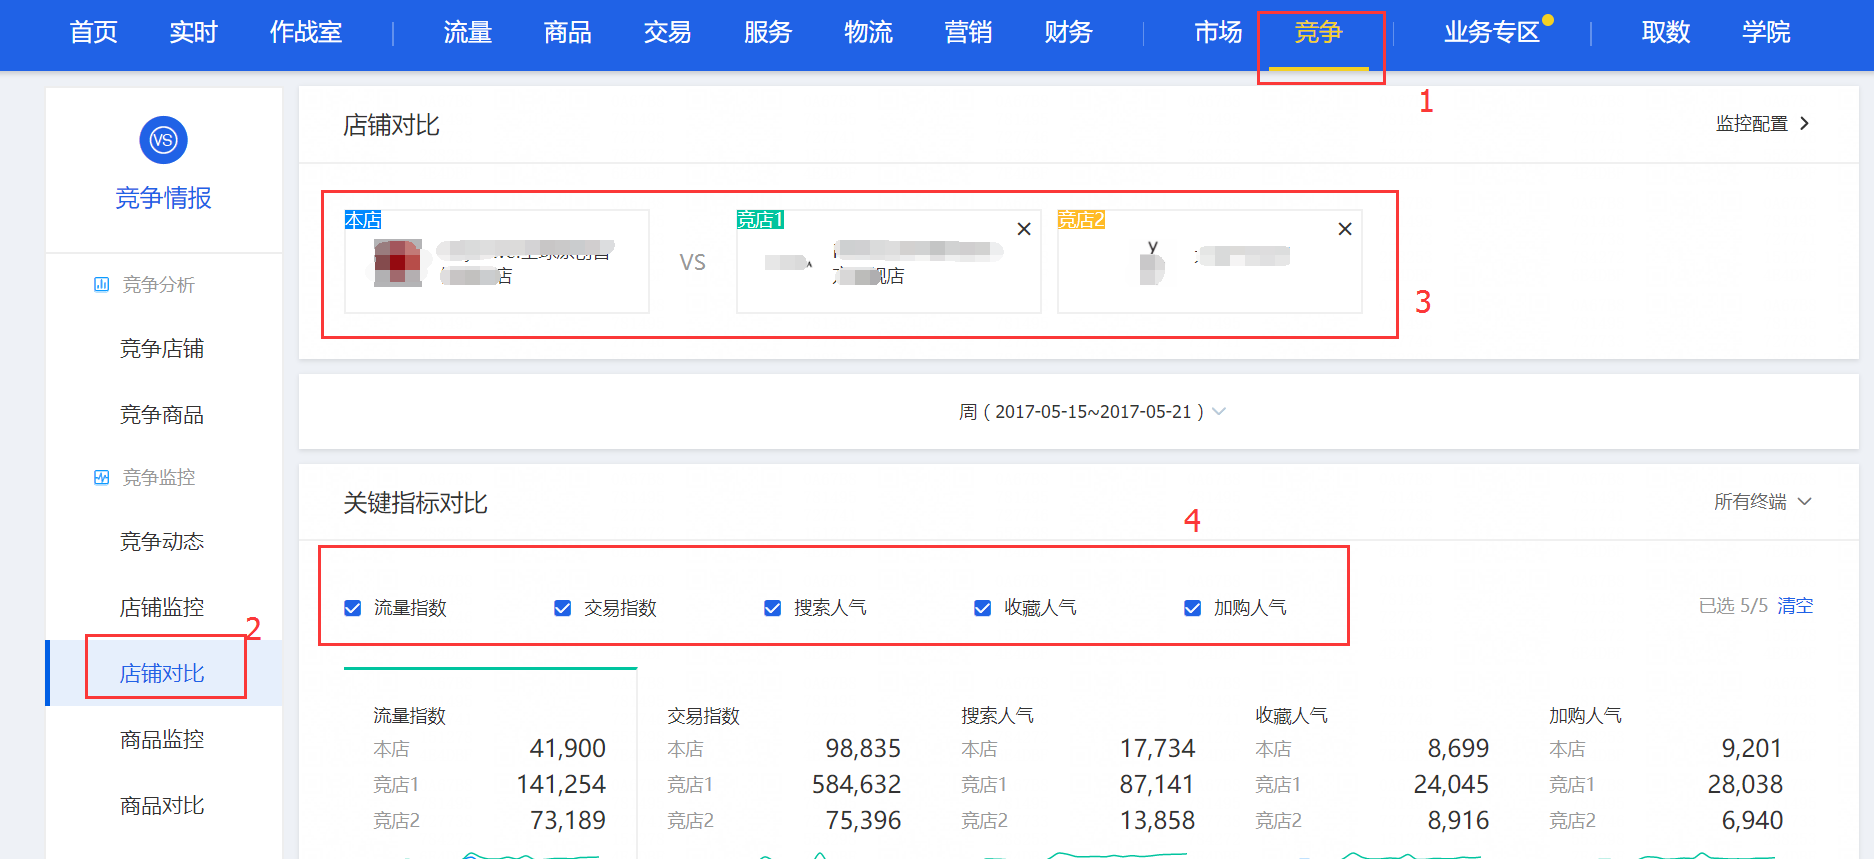Uncheck the 收藏人气 metric checkbox
The height and width of the screenshot is (859, 1874).
click(983, 608)
